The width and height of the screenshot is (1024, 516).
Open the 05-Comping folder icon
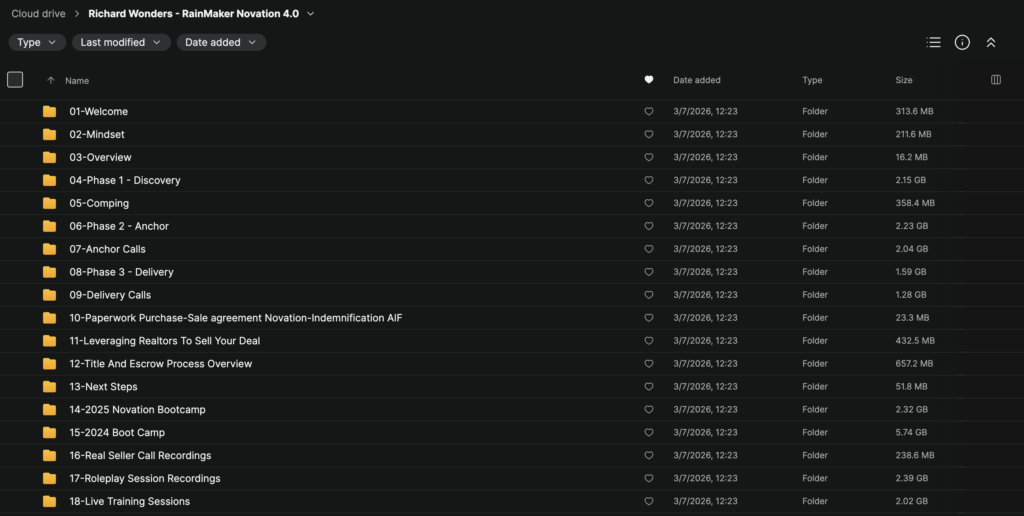[50, 203]
